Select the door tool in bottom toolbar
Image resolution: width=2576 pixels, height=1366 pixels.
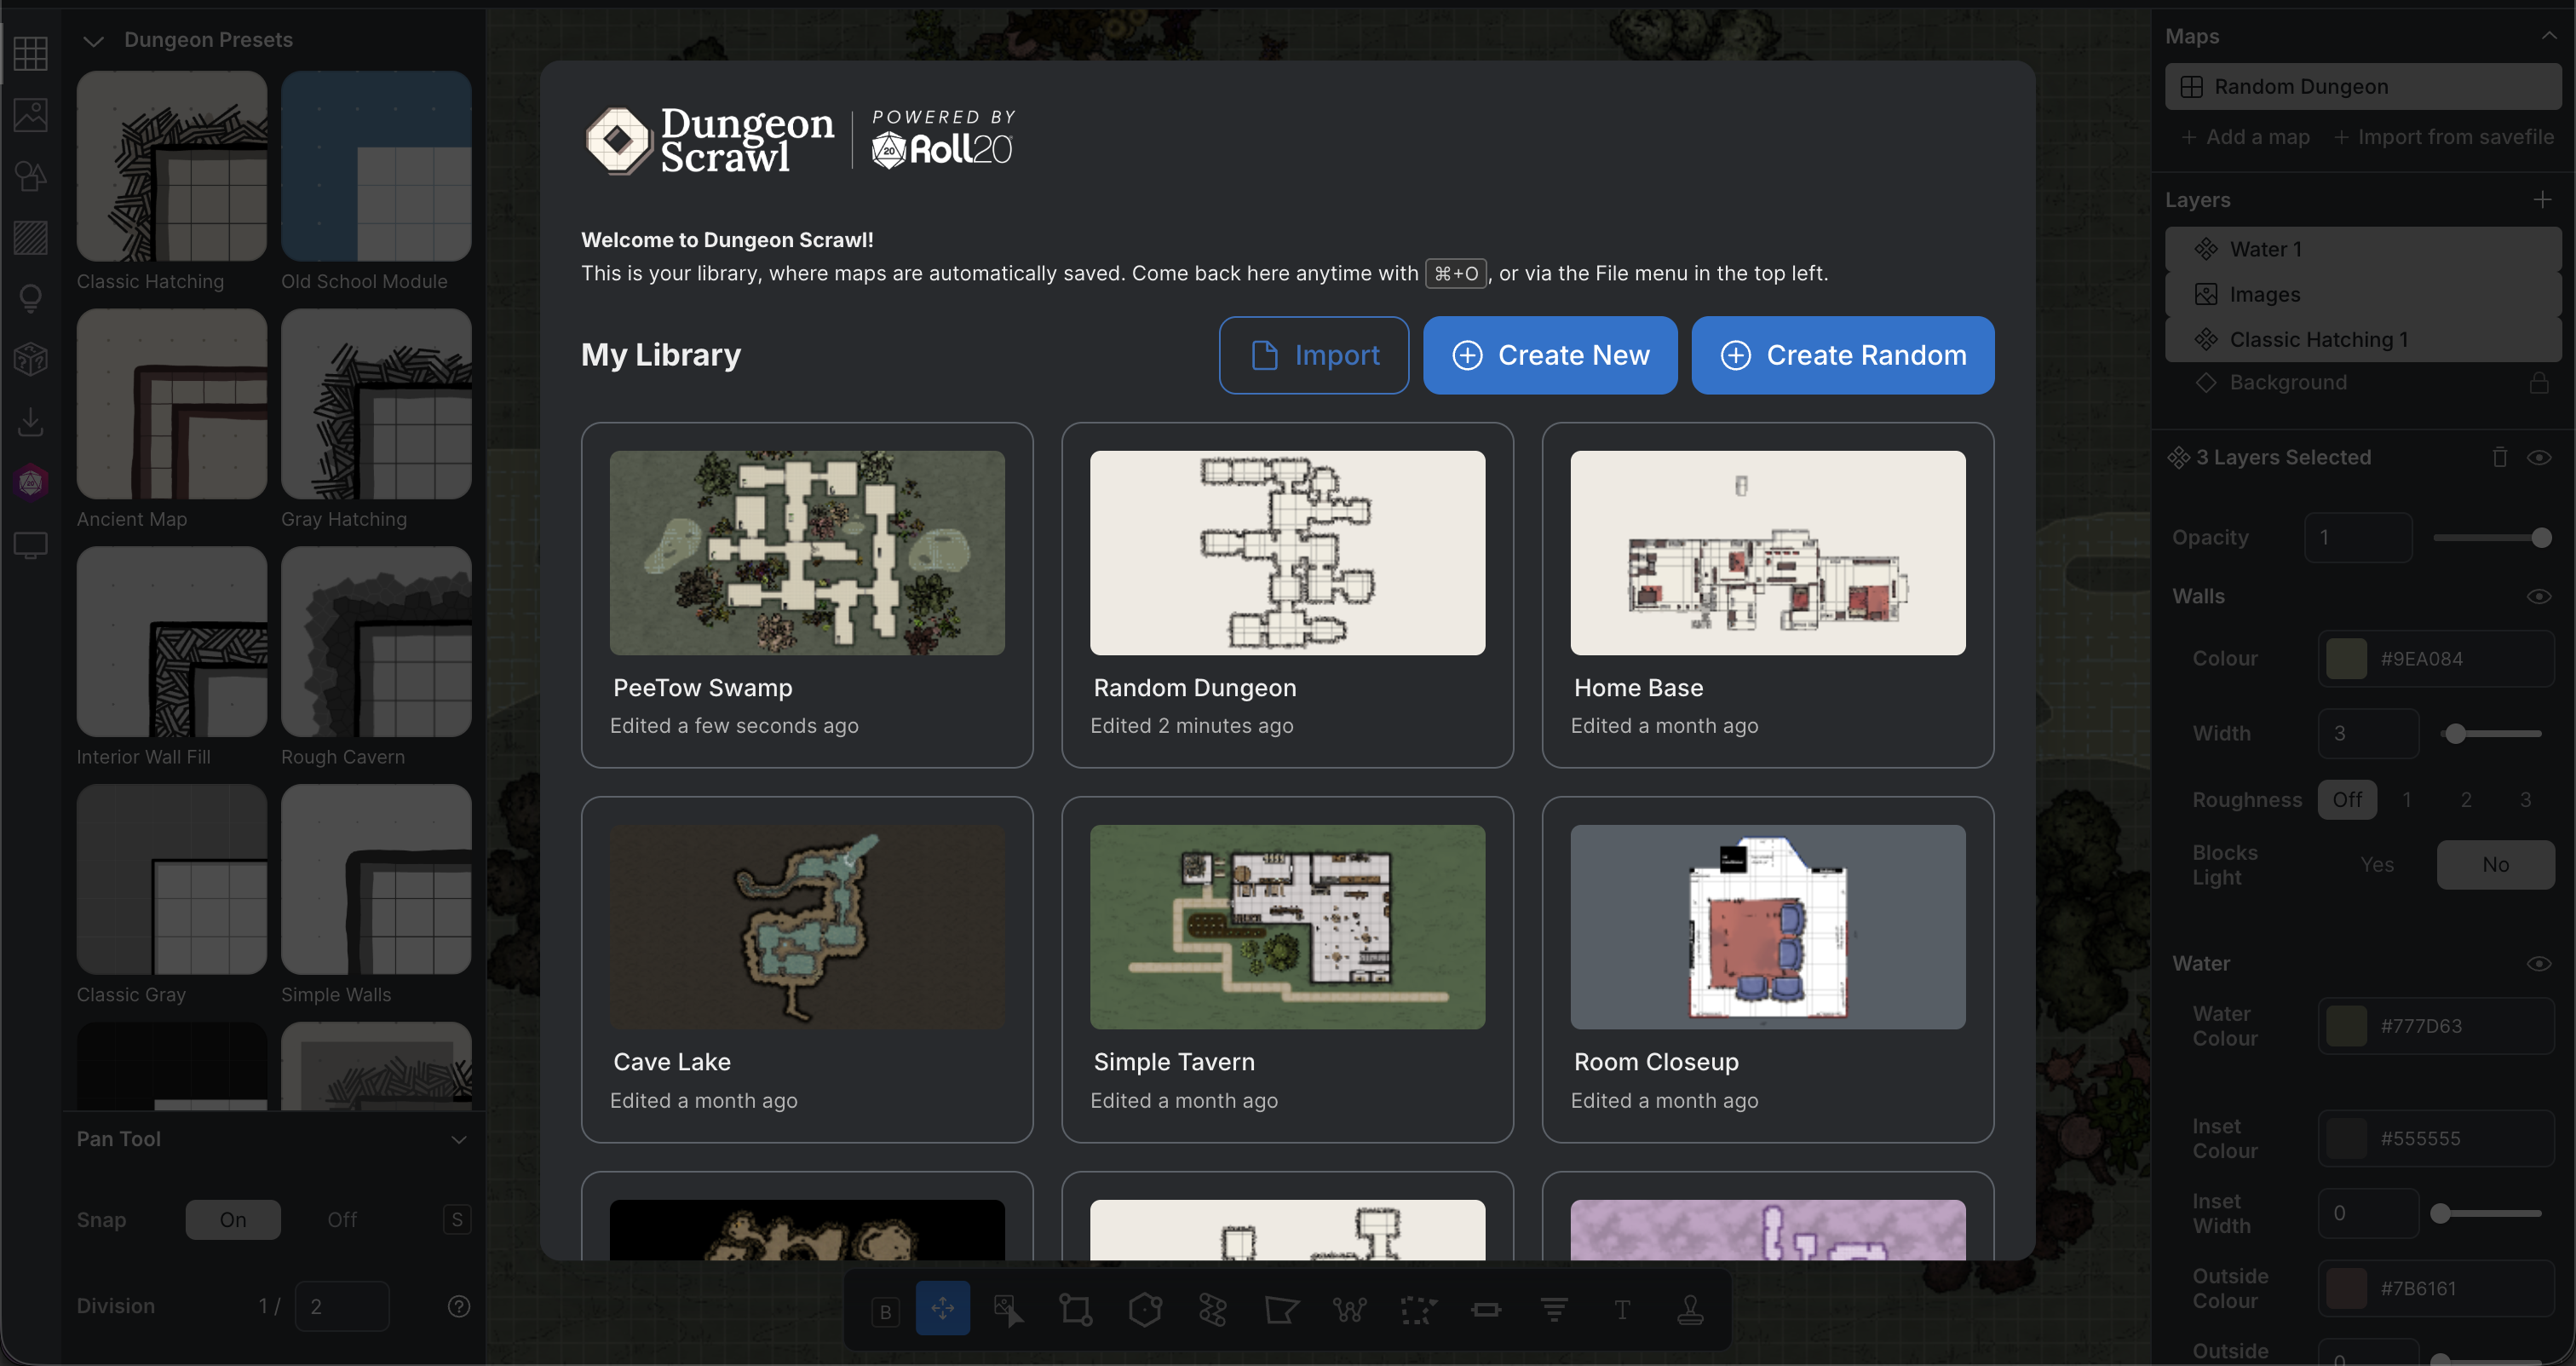(1486, 1309)
